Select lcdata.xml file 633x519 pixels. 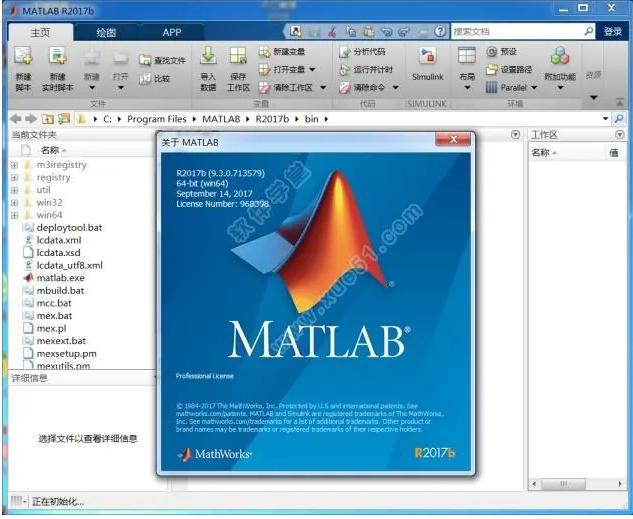[x=52, y=240]
